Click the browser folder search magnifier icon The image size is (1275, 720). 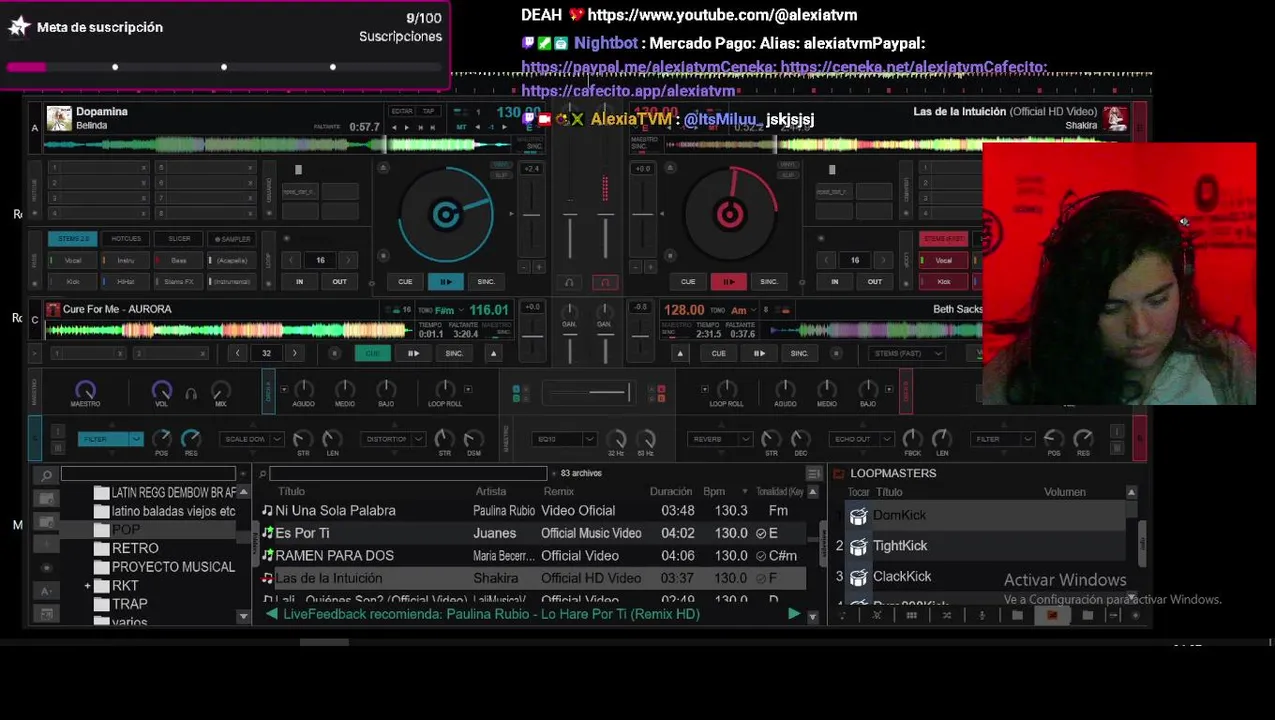tap(46, 475)
